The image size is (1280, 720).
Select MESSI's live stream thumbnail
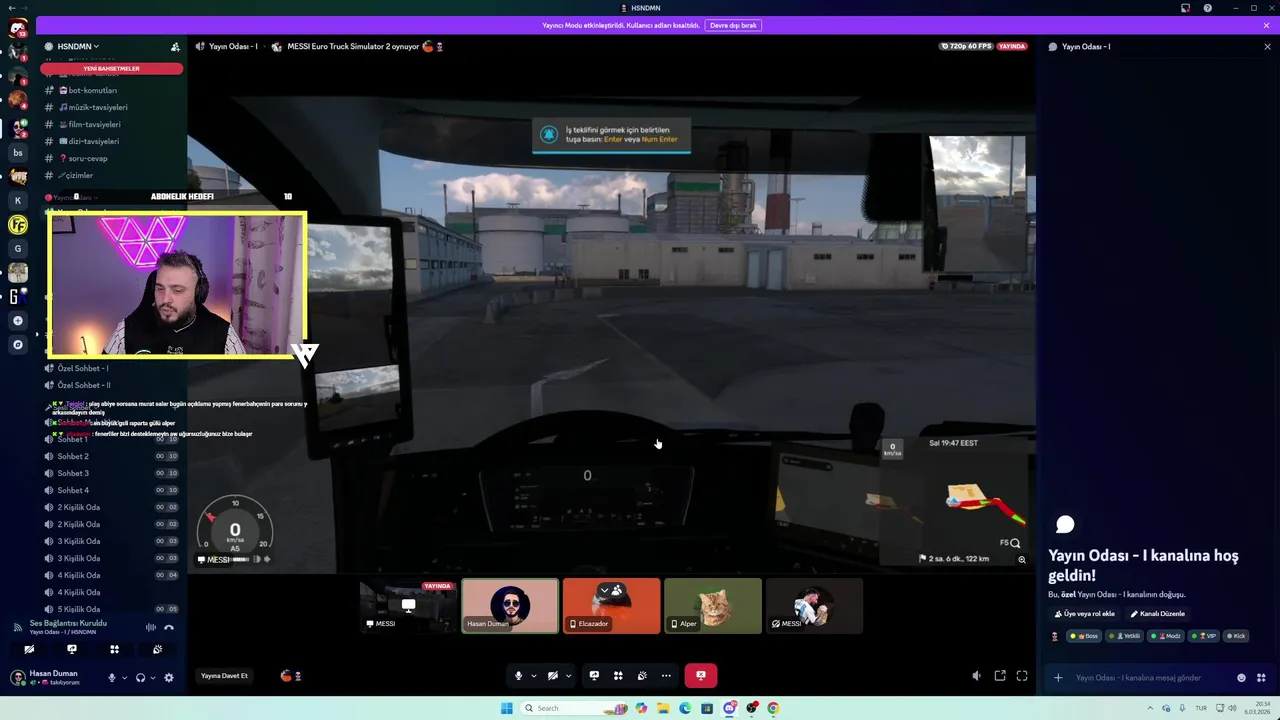pos(408,606)
